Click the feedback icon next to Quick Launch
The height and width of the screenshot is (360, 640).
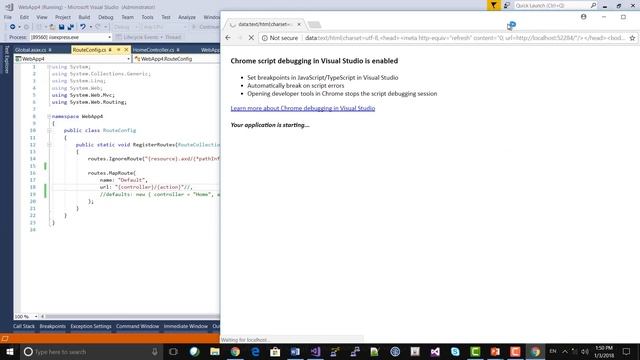pos(507,5)
